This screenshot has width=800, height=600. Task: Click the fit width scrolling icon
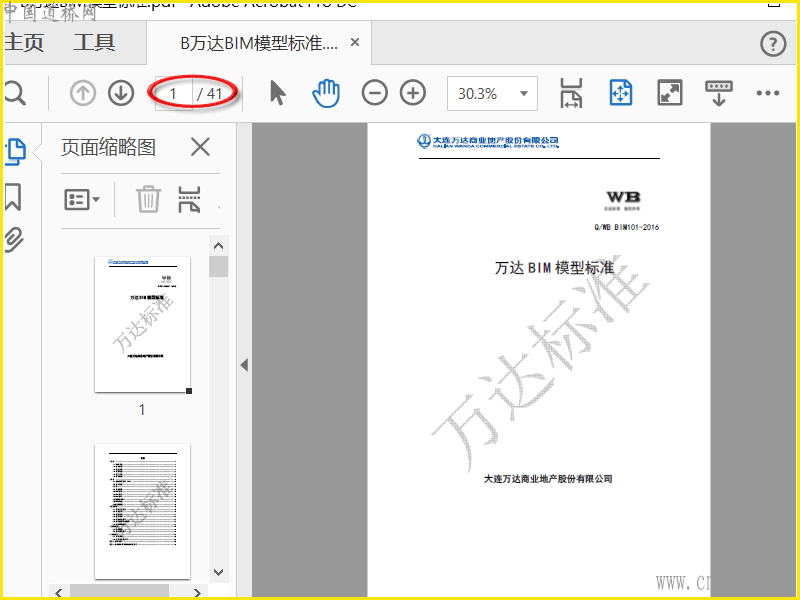pyautogui.click(x=571, y=93)
